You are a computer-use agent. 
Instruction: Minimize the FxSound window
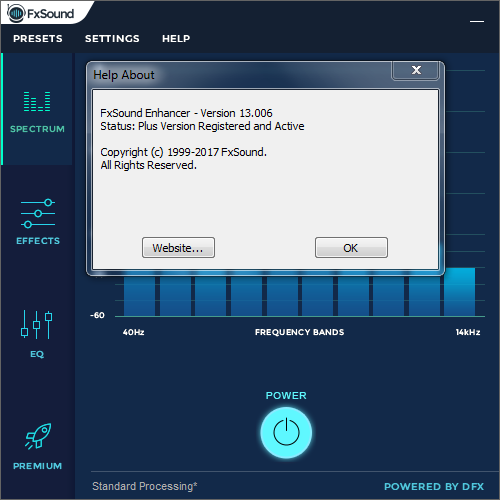click(477, 21)
